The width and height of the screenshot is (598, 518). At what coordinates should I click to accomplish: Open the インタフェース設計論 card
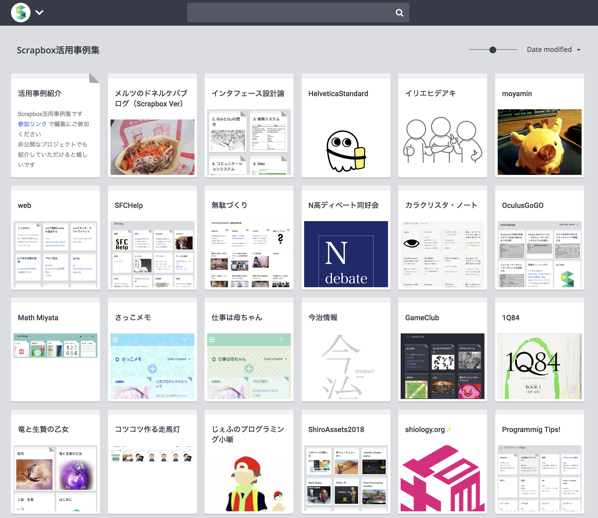[x=249, y=125]
